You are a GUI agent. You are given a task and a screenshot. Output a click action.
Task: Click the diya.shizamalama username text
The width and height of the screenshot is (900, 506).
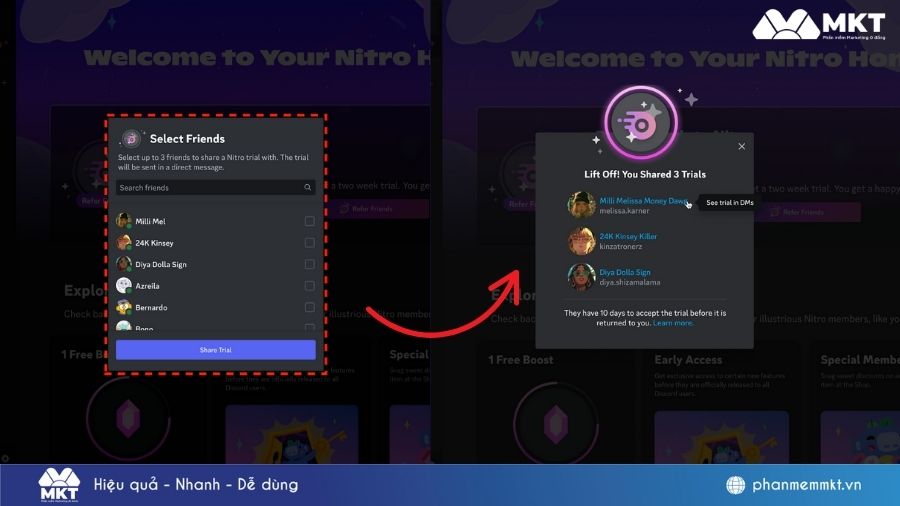[x=630, y=282]
